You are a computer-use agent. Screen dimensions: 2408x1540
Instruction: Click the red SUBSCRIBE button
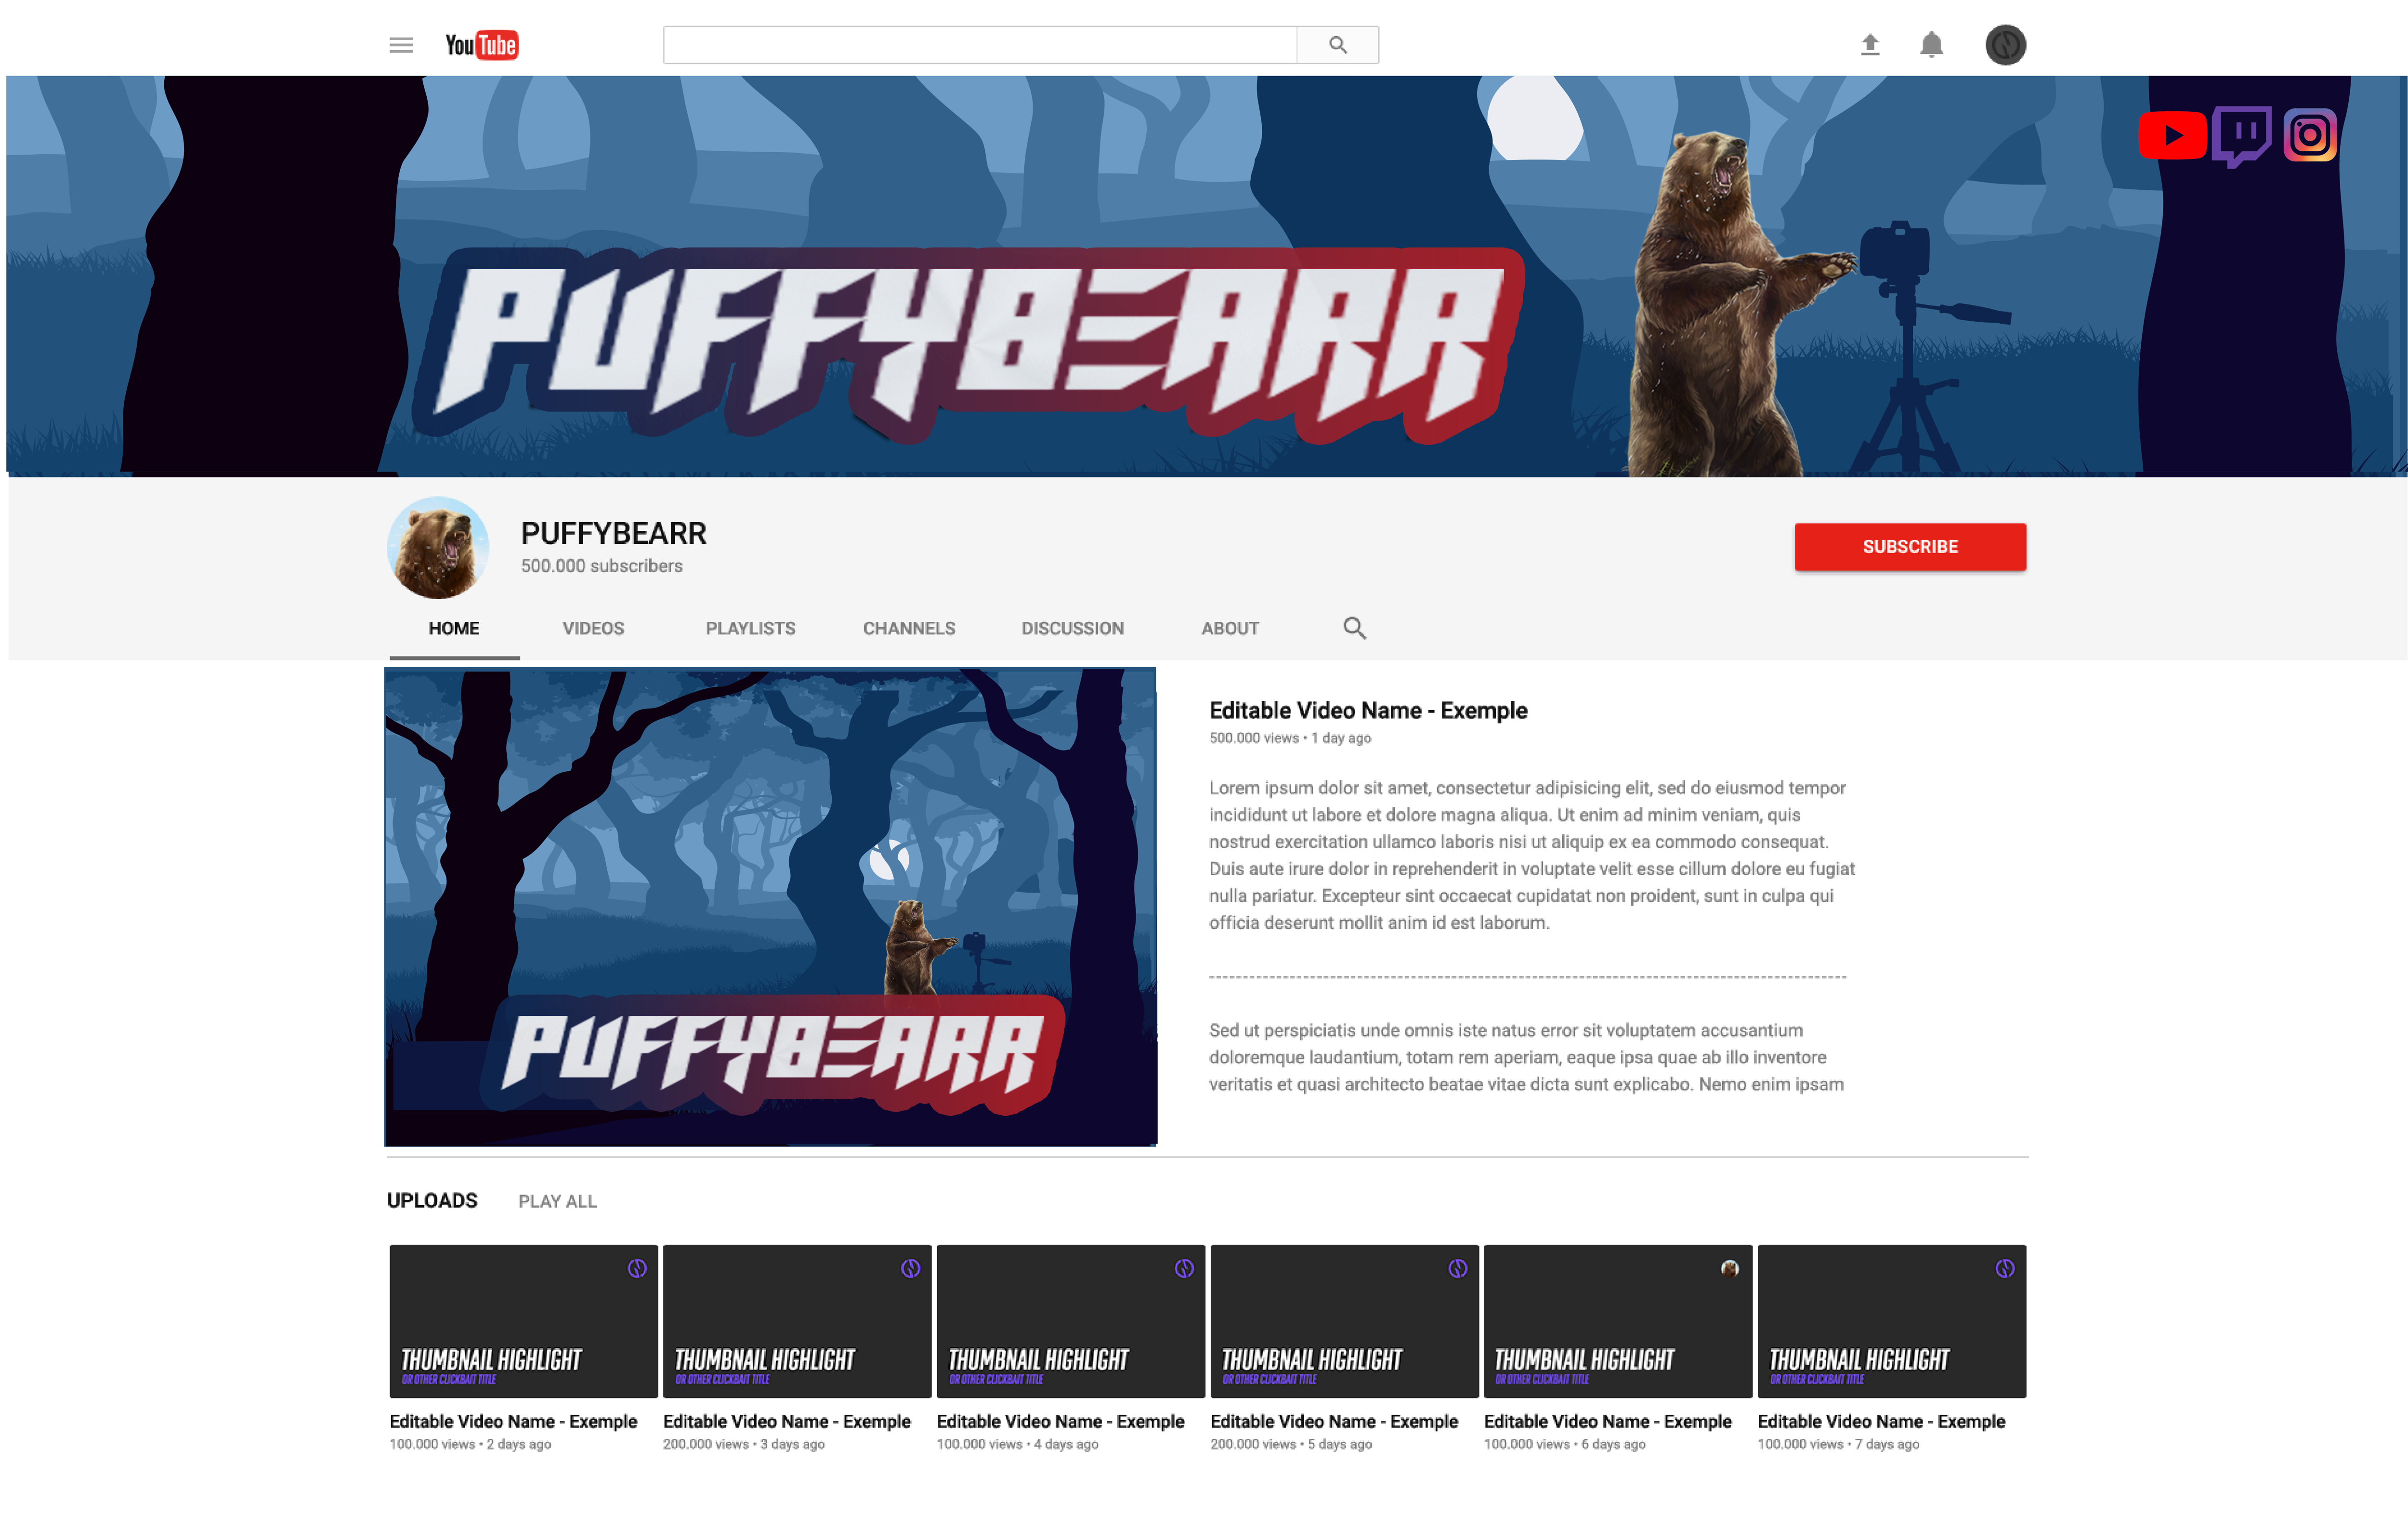[x=1909, y=547]
